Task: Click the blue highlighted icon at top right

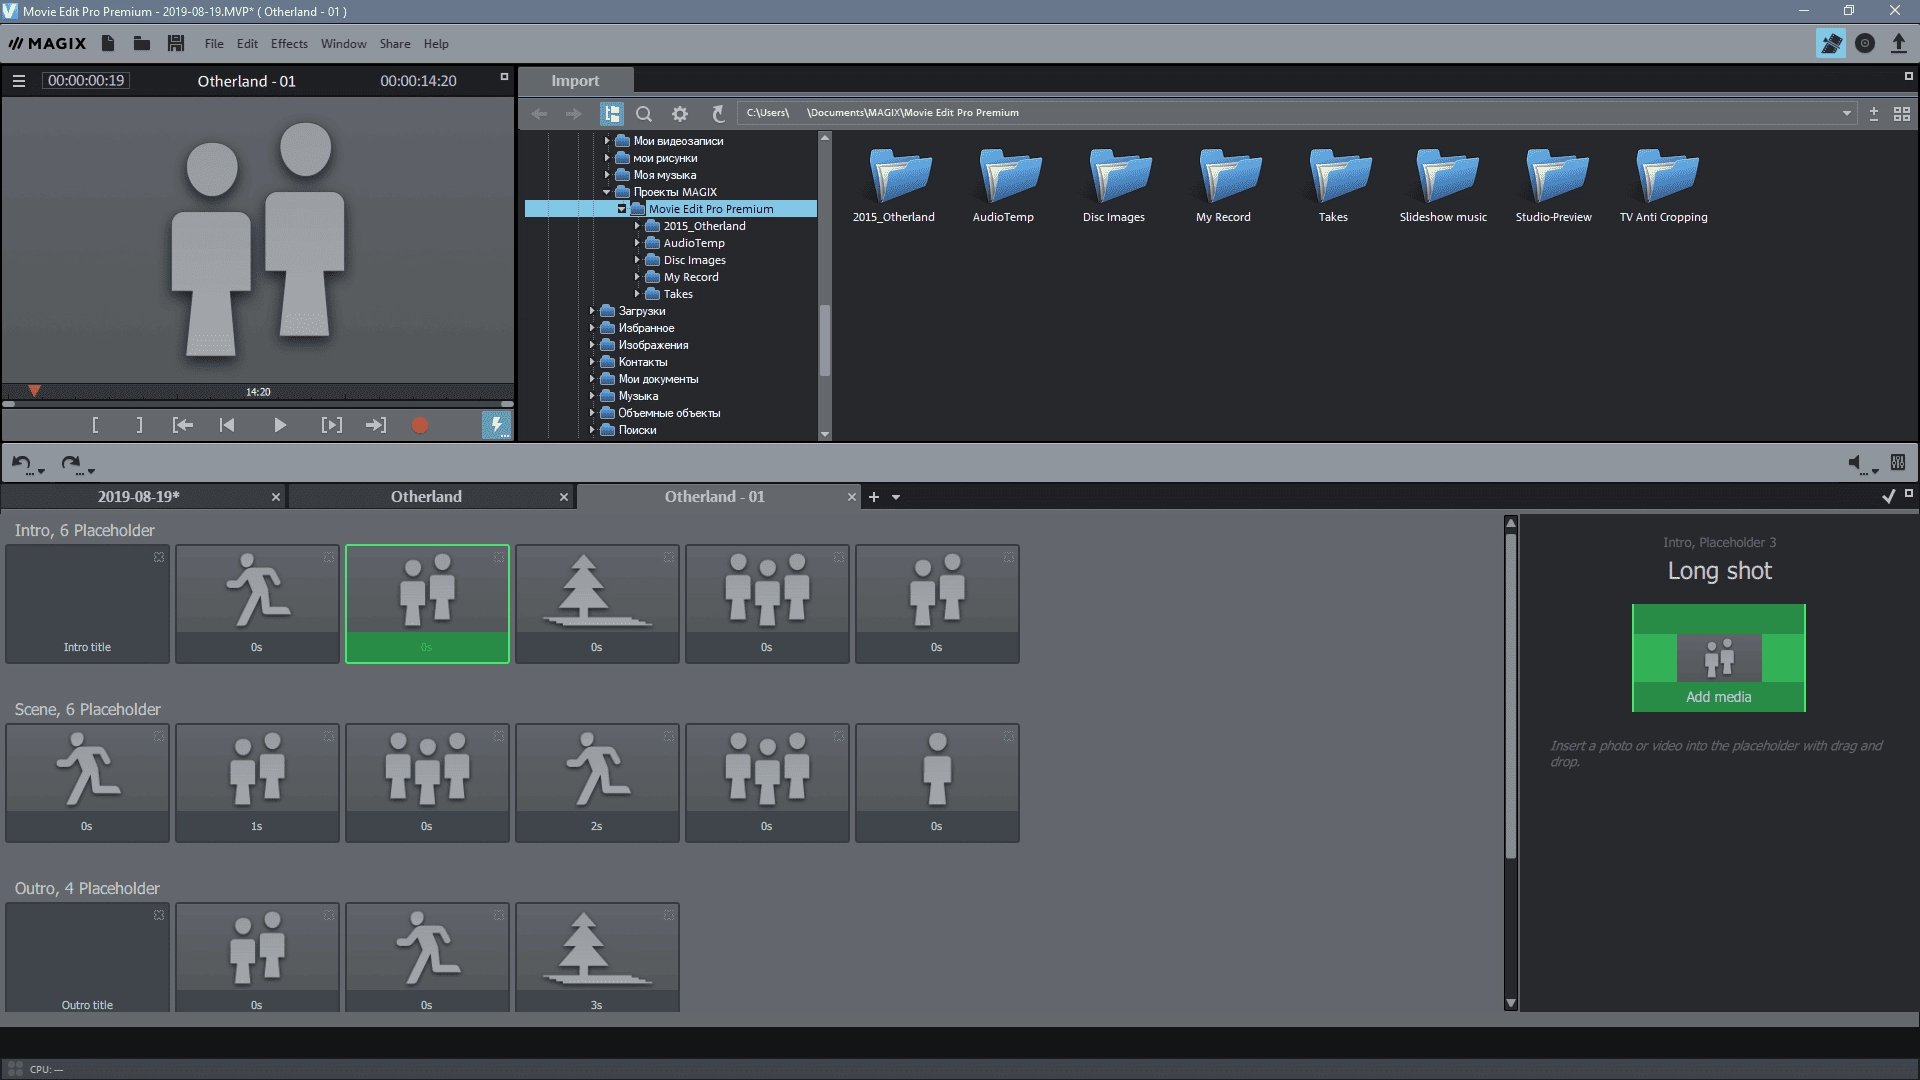Action: tap(1831, 44)
